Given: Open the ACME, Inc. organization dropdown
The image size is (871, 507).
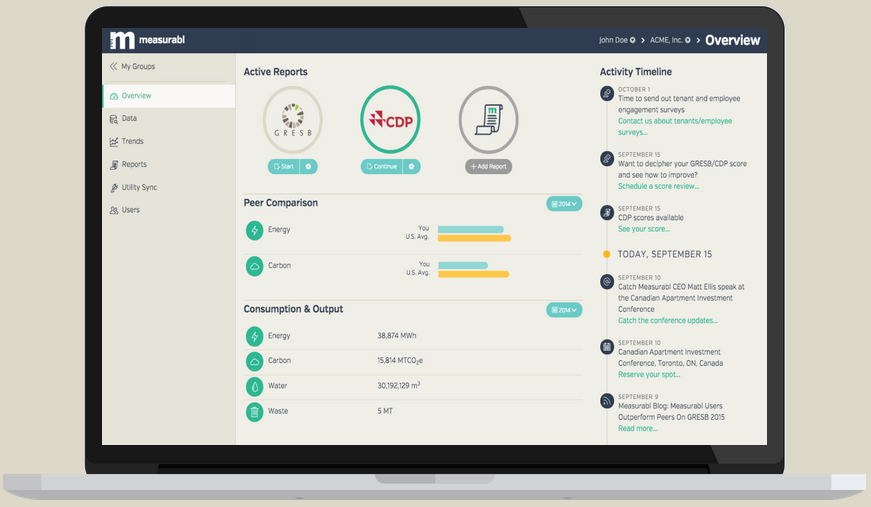Looking at the screenshot, I should click(670, 40).
